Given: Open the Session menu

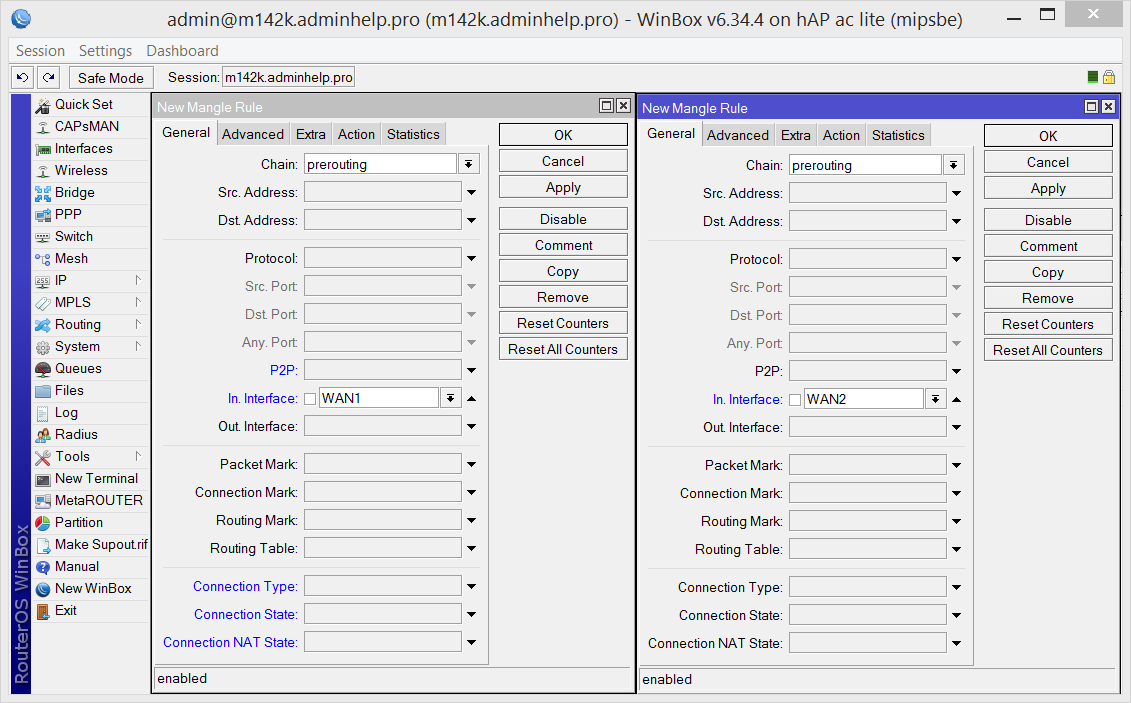Looking at the screenshot, I should [40, 50].
